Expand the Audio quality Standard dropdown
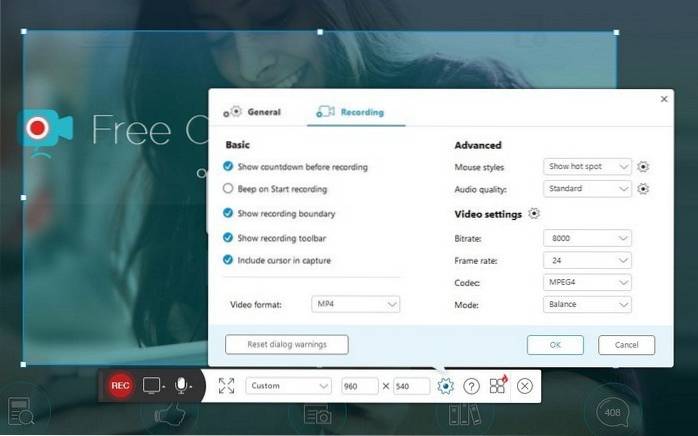The width and height of the screenshot is (698, 436). (x=587, y=189)
